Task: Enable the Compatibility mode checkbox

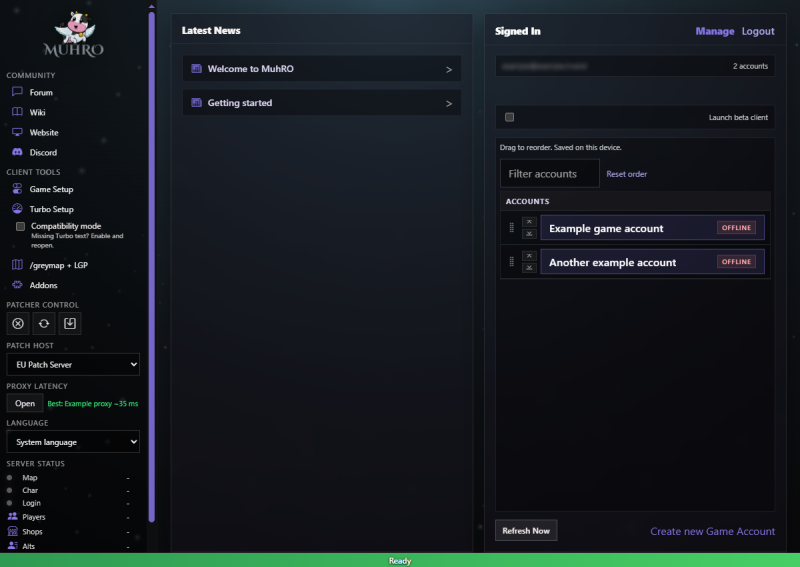Action: pyautogui.click(x=20, y=226)
